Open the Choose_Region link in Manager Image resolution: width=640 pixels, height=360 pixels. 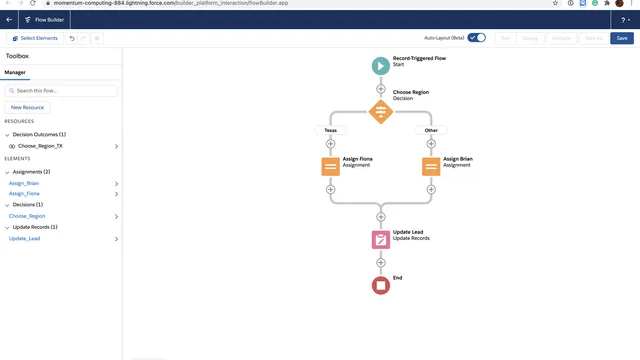tap(27, 216)
